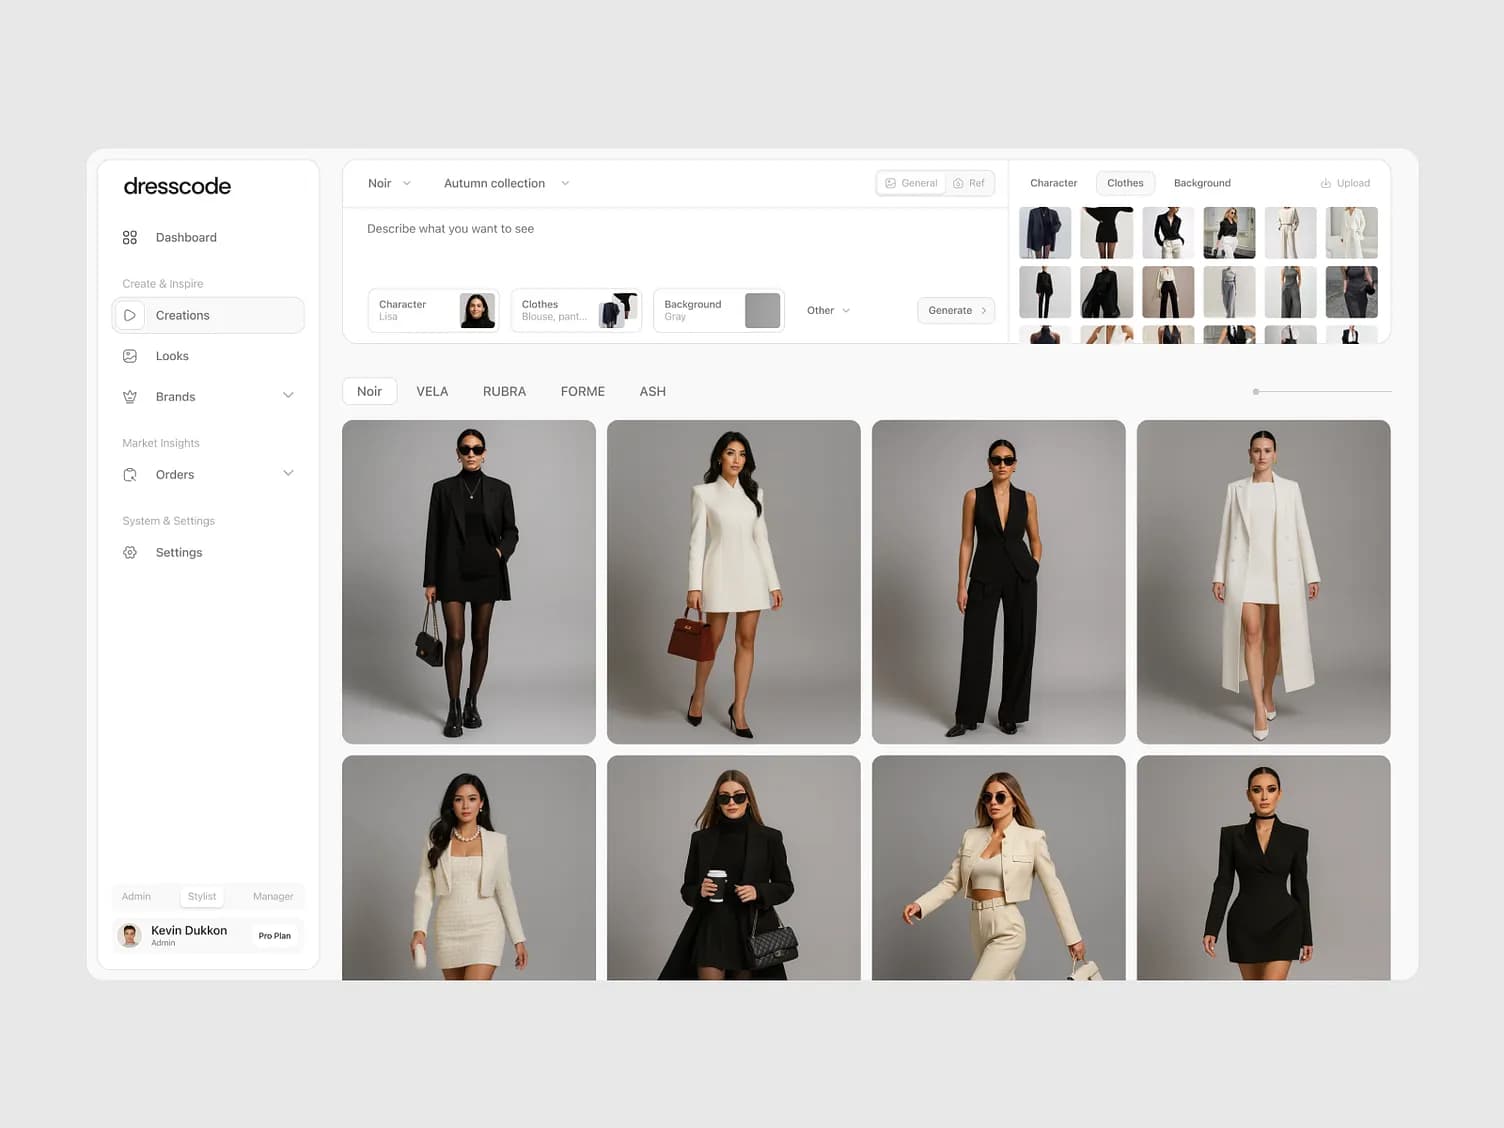Select the Stylist role option

coord(202,896)
